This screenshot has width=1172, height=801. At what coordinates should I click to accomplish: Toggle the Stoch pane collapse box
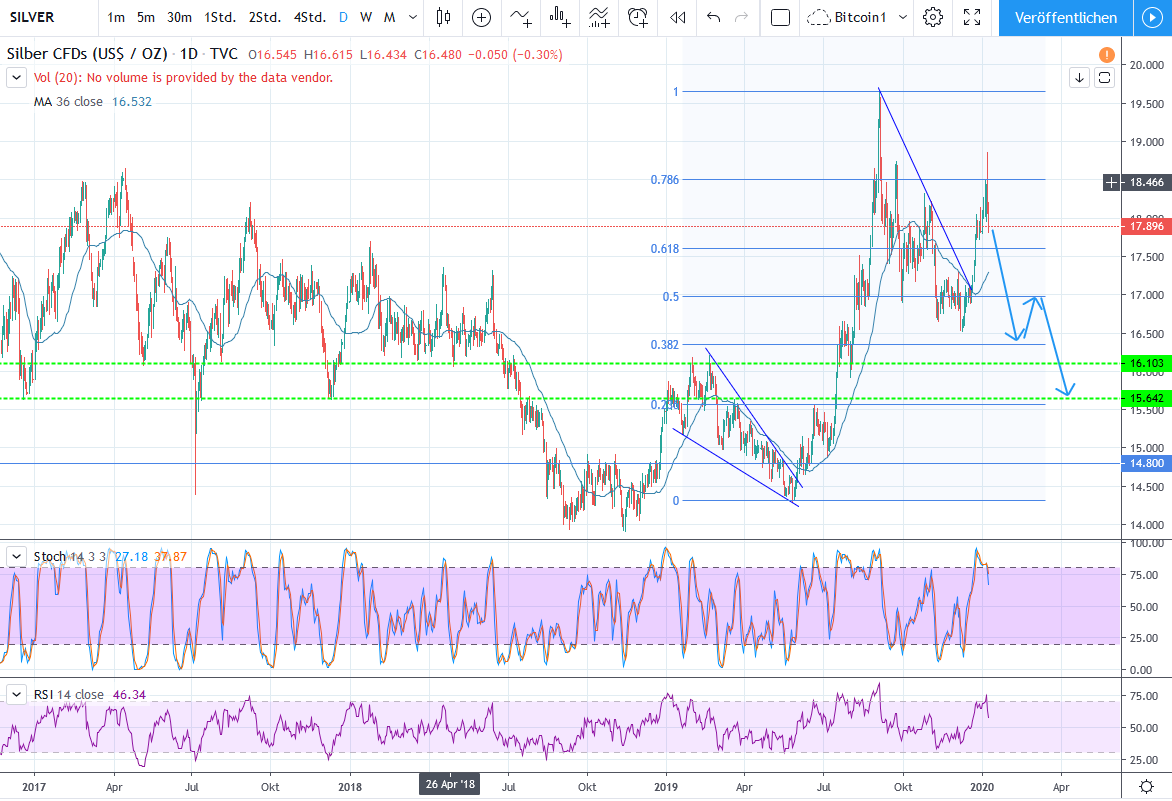pos(17,556)
